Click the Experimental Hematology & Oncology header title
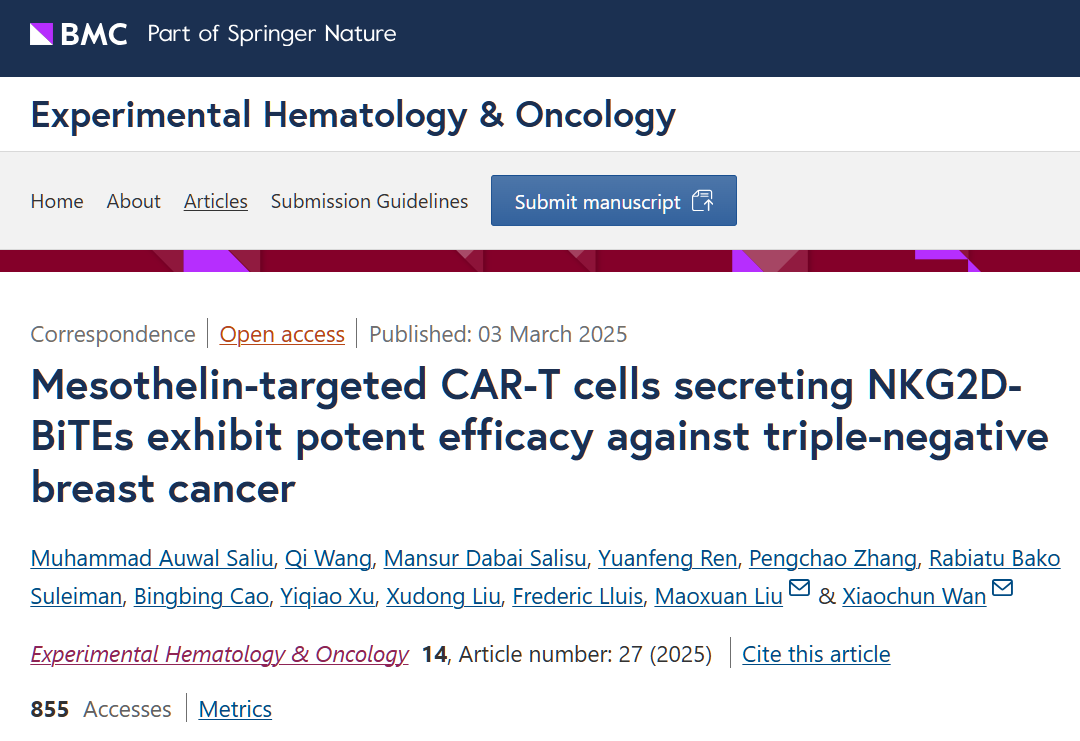The image size is (1080, 741). tap(353, 115)
